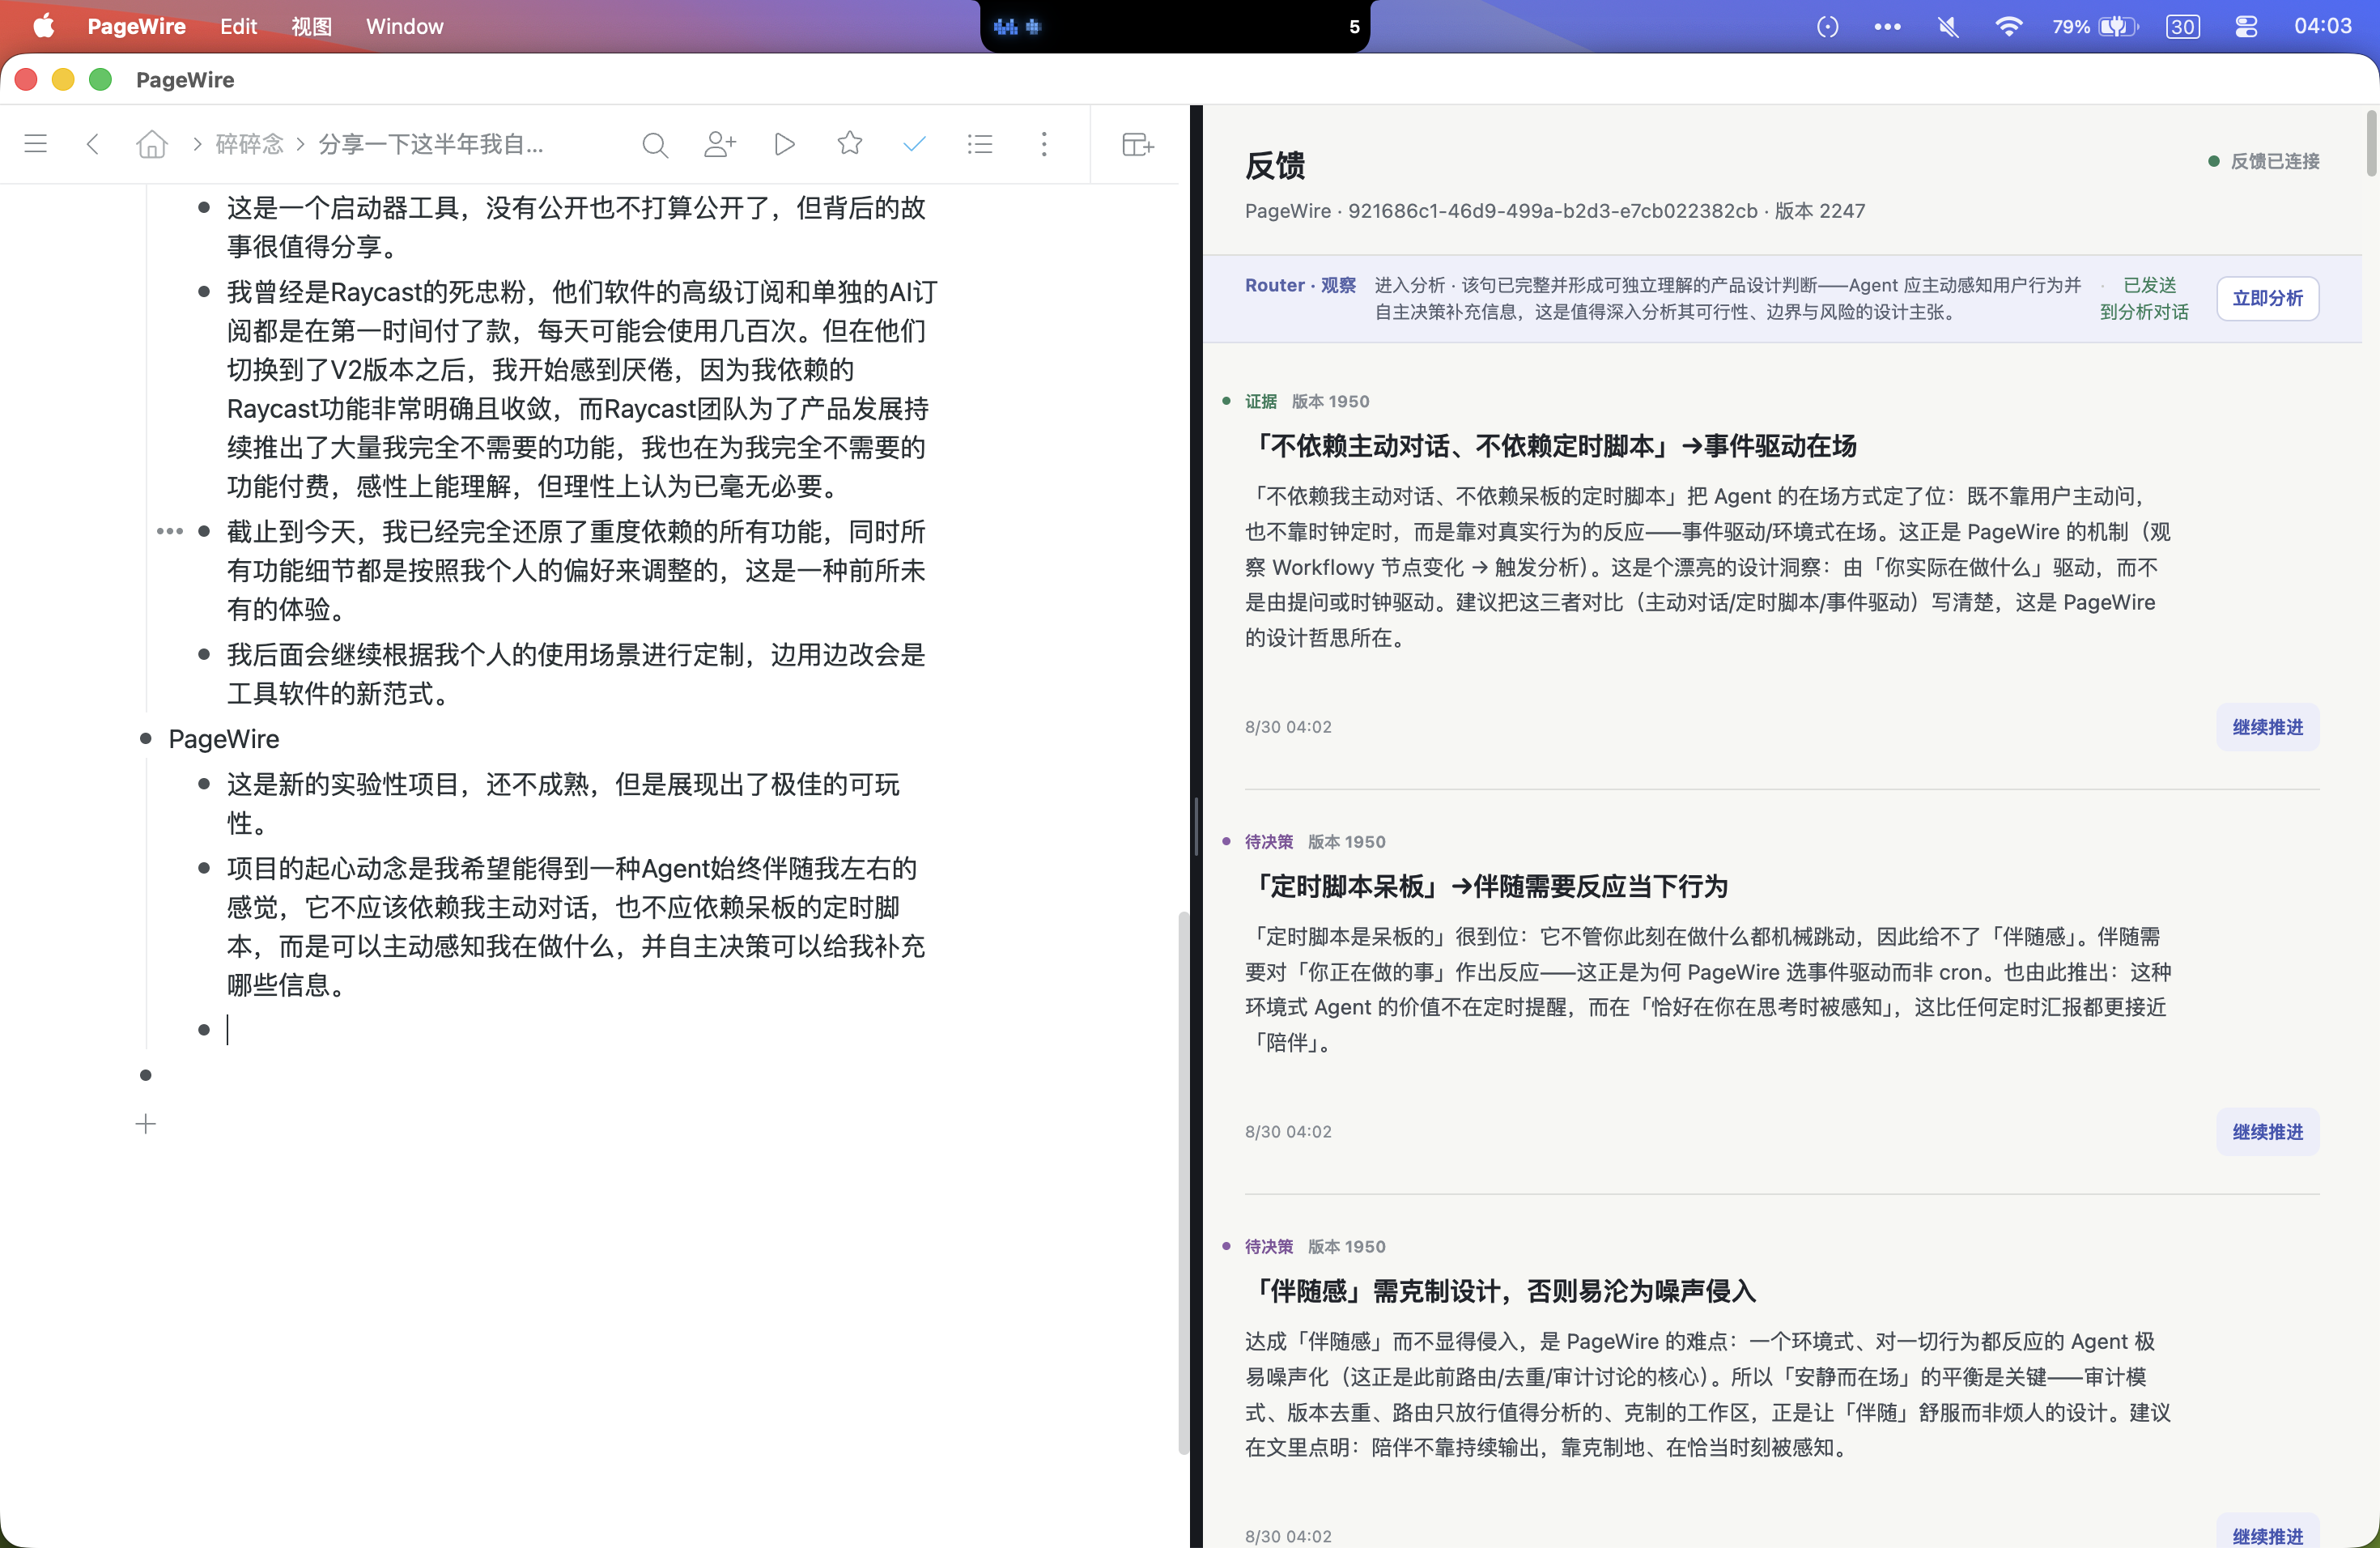Click the Router · 观察 label
Screen dimensions: 2380x1548
point(1300,285)
